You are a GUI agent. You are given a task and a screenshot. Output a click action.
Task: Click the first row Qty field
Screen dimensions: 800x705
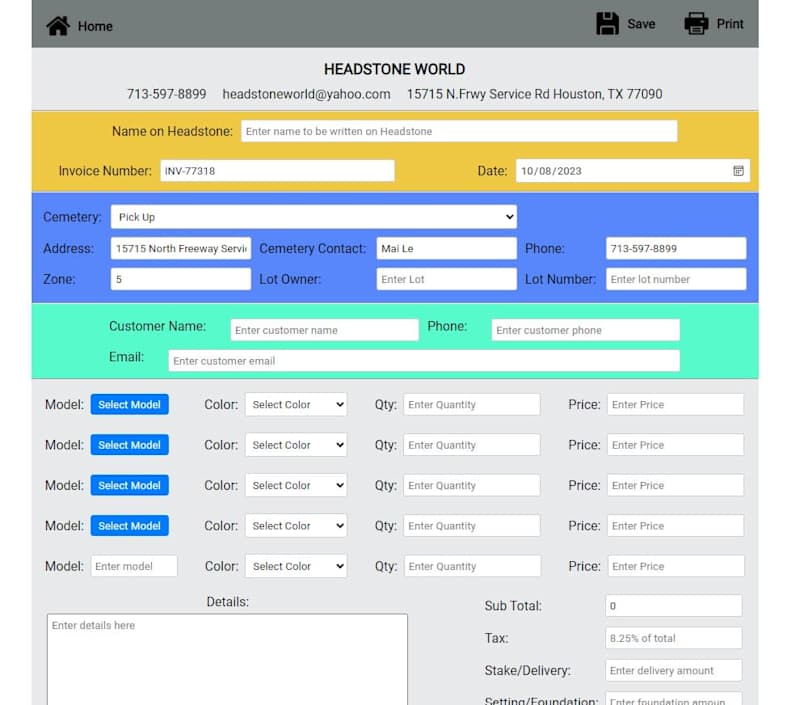click(472, 405)
